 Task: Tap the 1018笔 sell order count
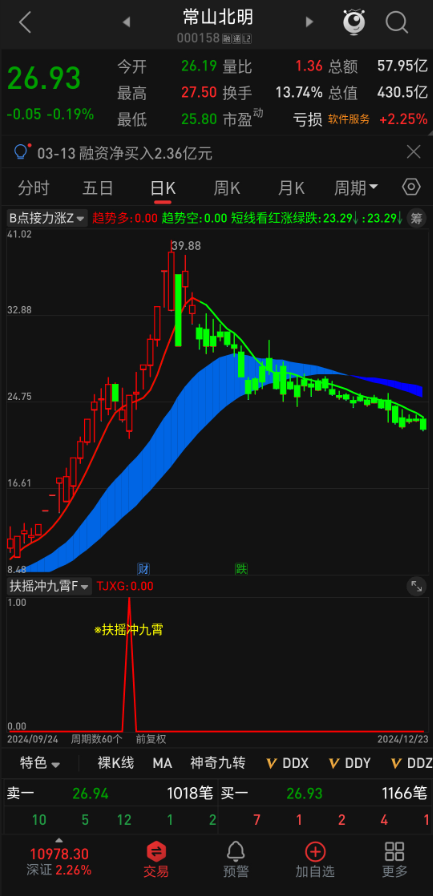(x=190, y=794)
